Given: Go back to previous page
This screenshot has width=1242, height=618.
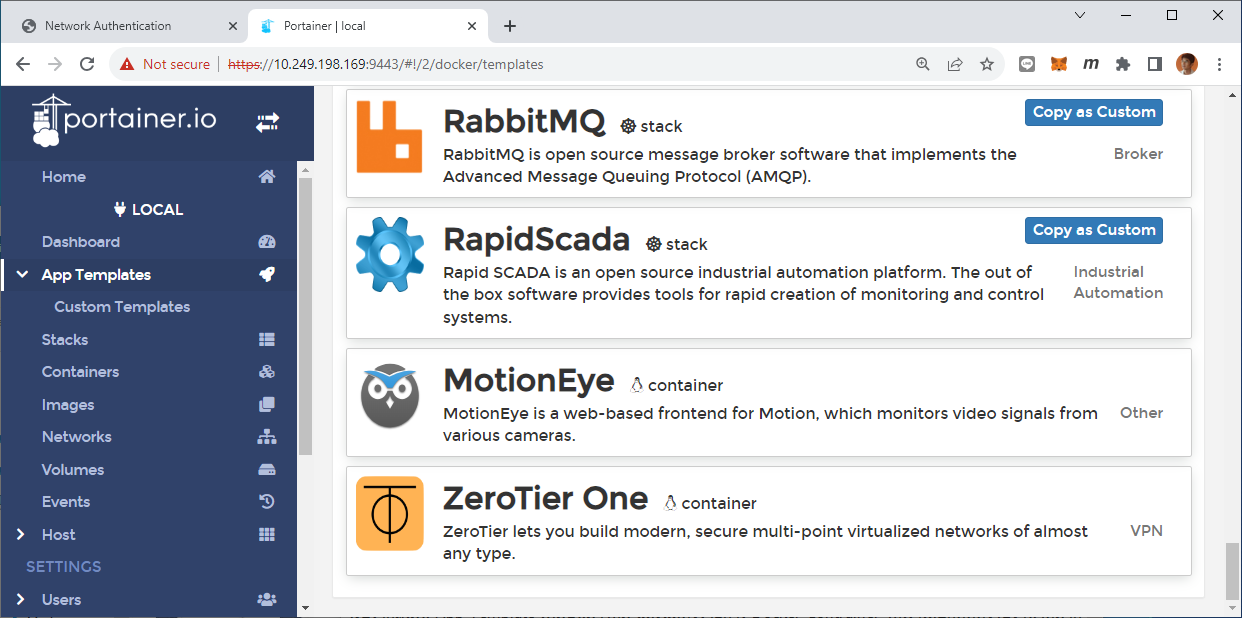Looking at the screenshot, I should coord(23,64).
